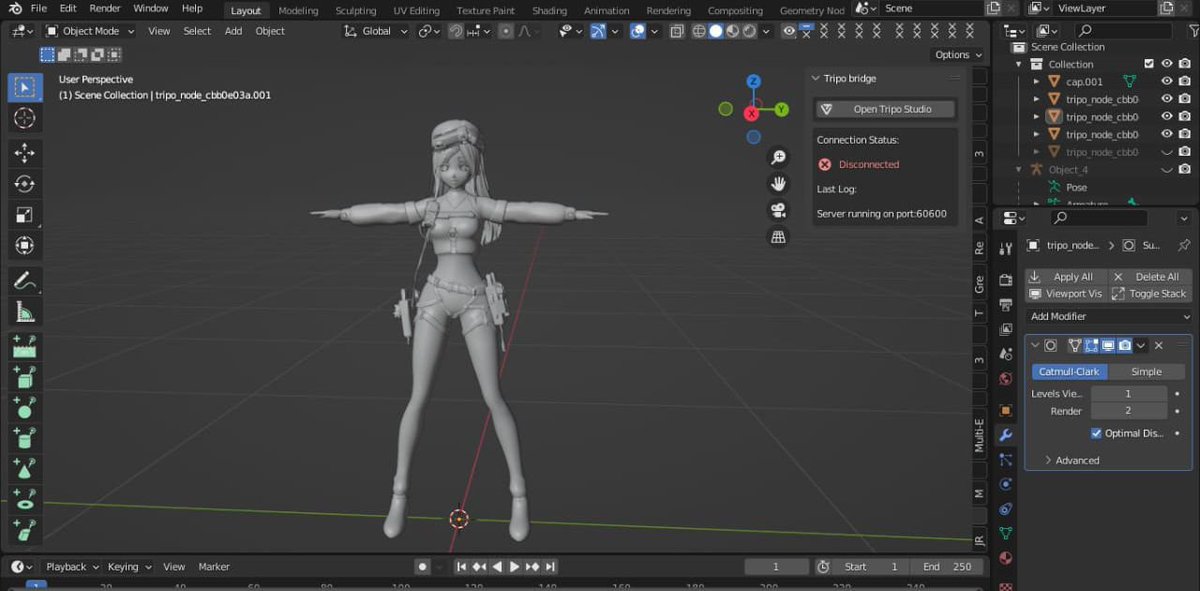The height and width of the screenshot is (591, 1200).
Task: Click the blue Z axis gizmo circle
Action: click(x=754, y=81)
